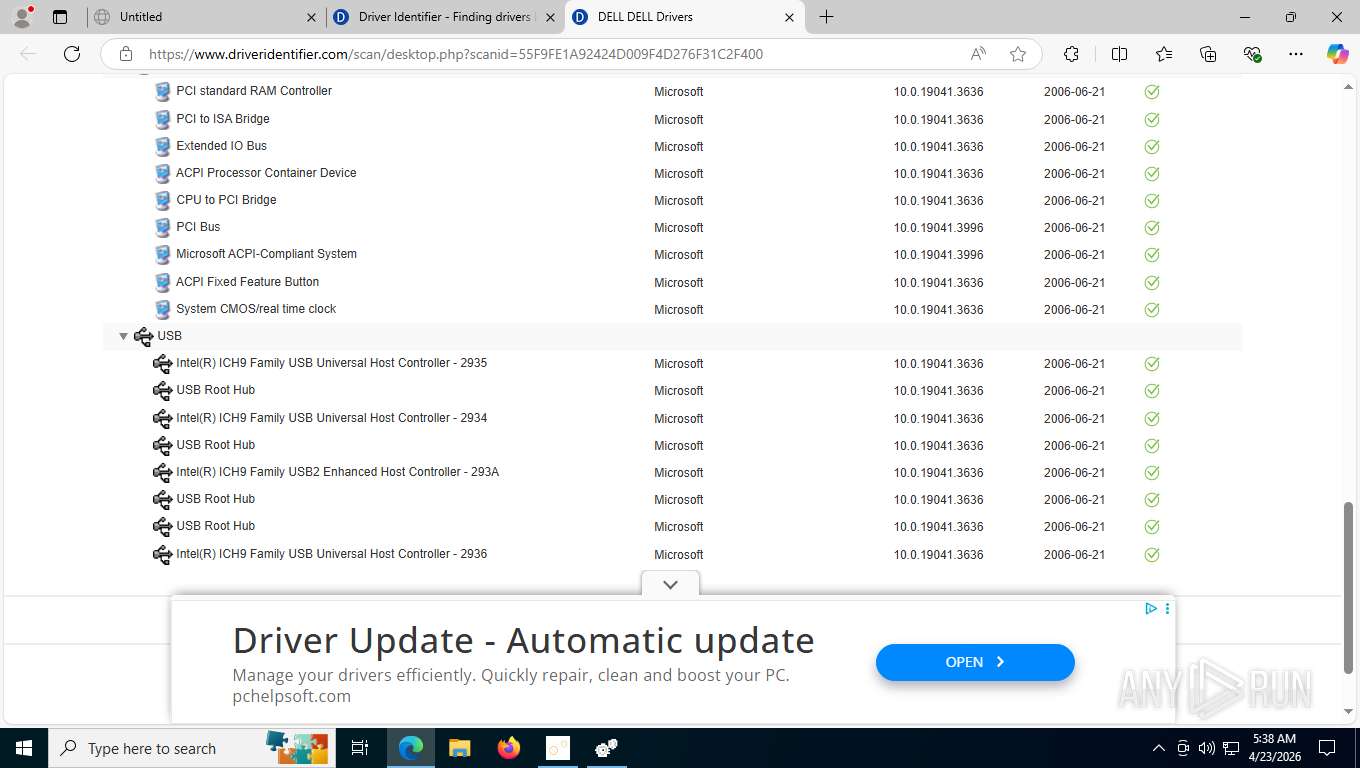Viewport: 1360px width, 768px height.
Task: Click USB icon for Host Controller 2936
Action: 162,554
